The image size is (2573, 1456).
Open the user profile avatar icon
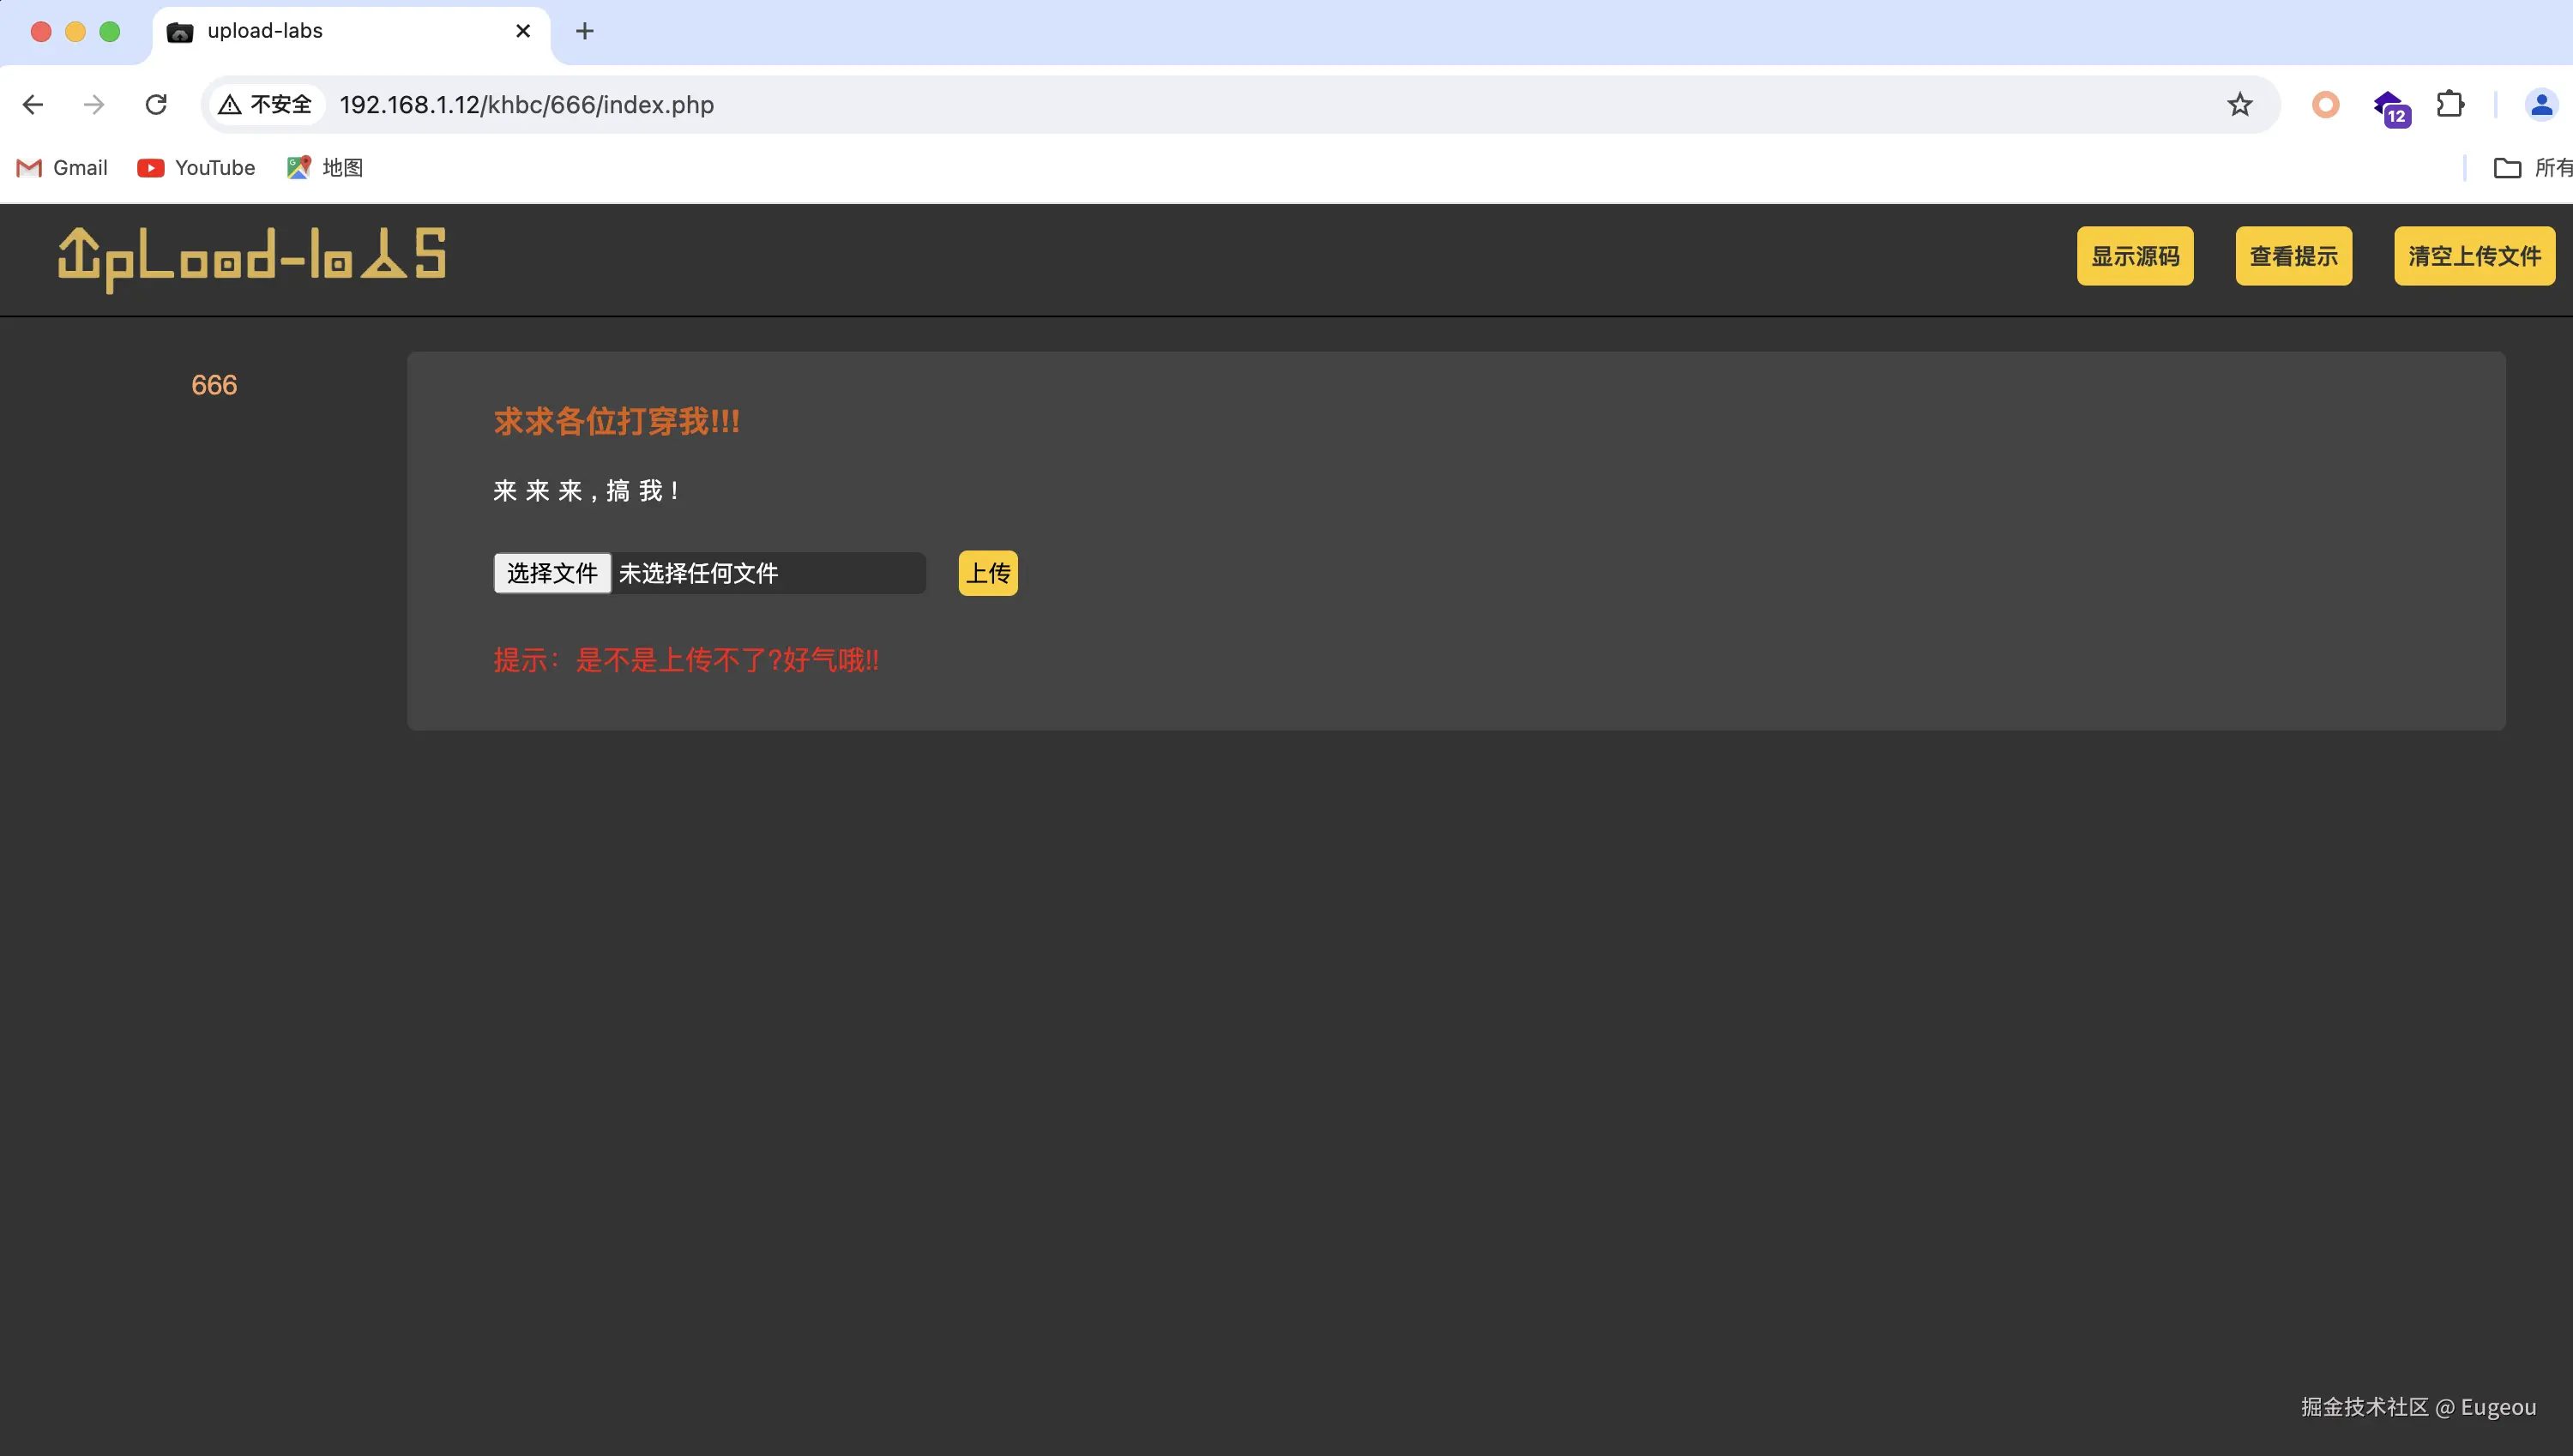[x=2540, y=105]
